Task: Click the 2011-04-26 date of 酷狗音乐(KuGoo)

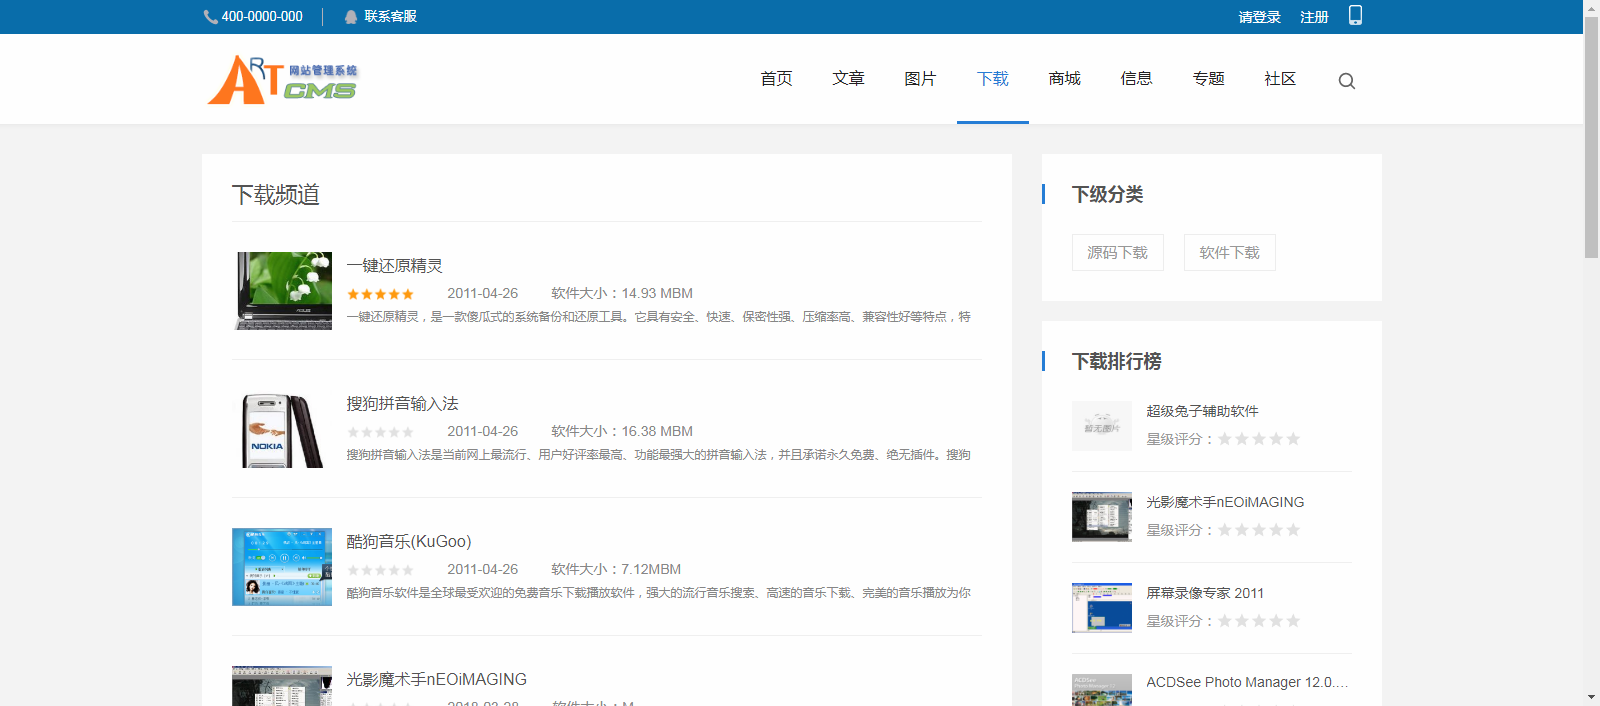Action: pyautogui.click(x=483, y=570)
